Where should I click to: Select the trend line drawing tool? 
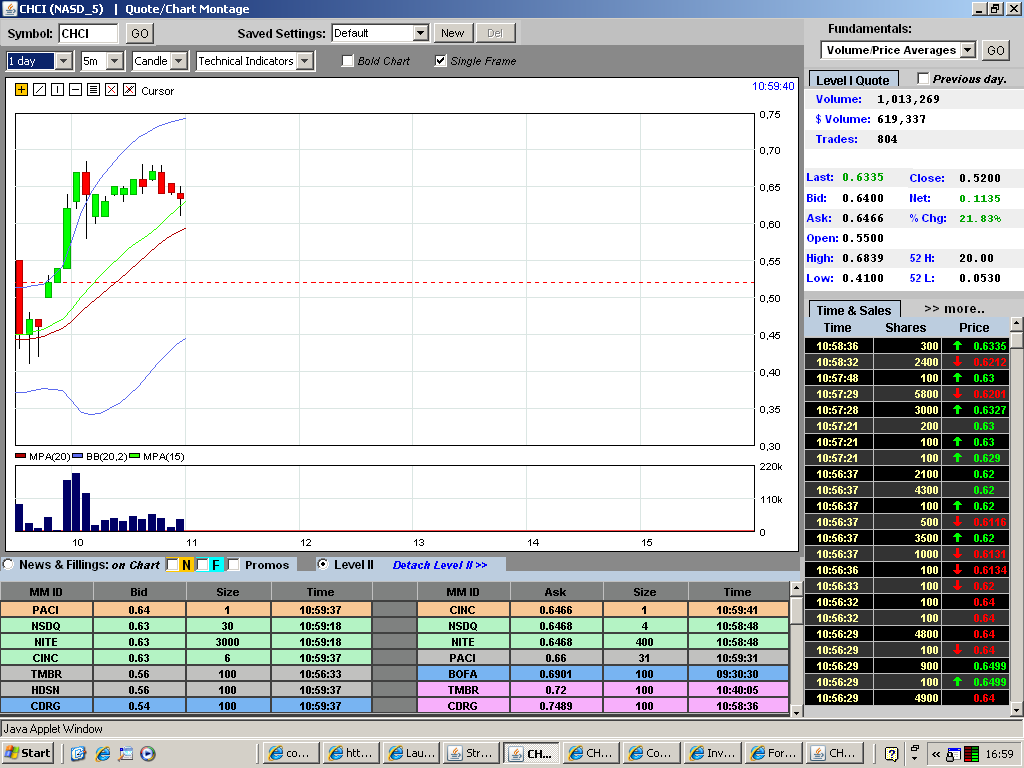coord(39,90)
